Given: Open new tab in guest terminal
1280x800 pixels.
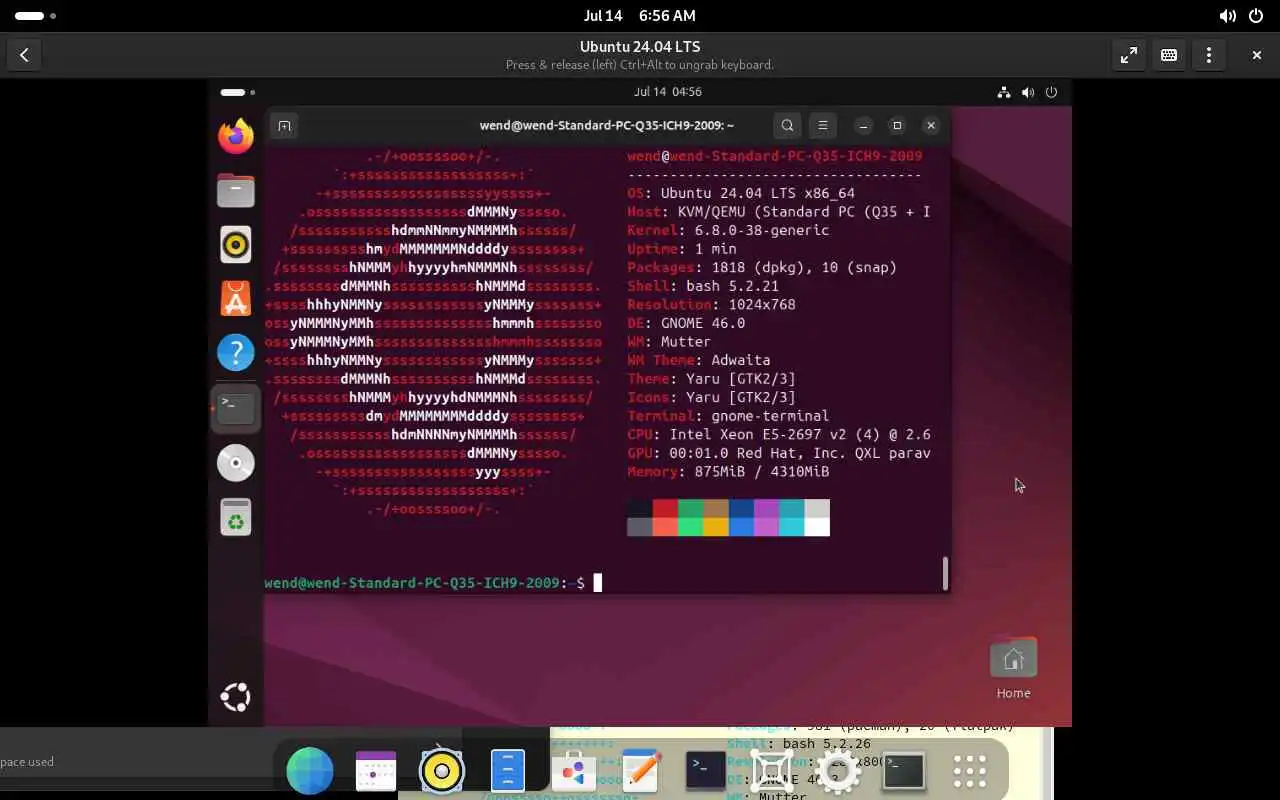Looking at the screenshot, I should [x=284, y=126].
